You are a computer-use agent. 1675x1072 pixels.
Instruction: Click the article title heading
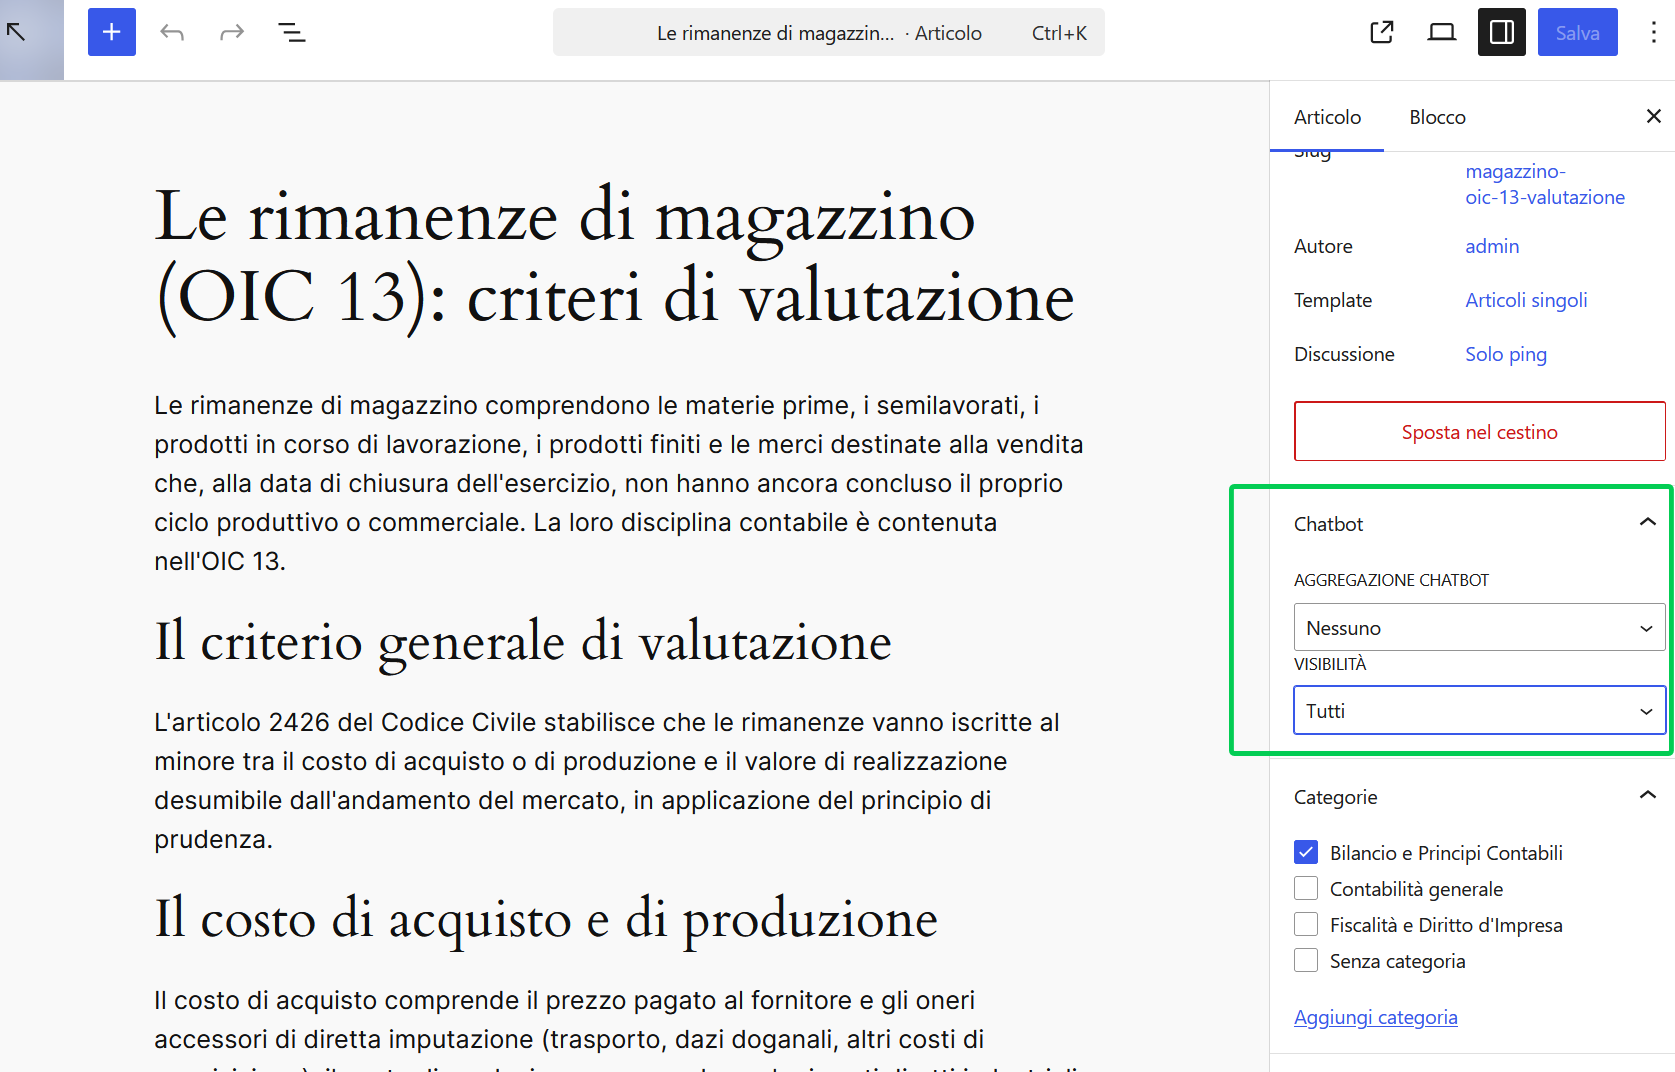[x=614, y=257]
